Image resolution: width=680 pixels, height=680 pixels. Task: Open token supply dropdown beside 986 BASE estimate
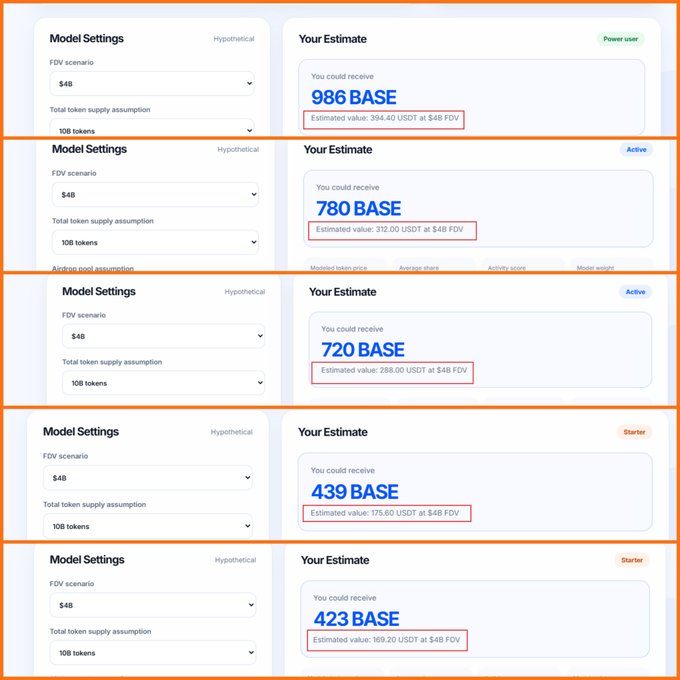[151, 128]
